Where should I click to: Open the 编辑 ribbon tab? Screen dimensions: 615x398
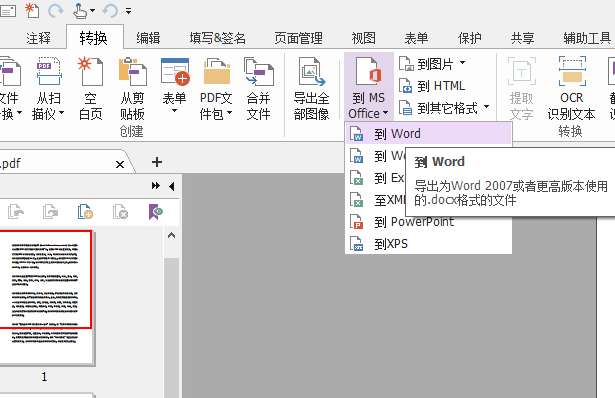148,38
